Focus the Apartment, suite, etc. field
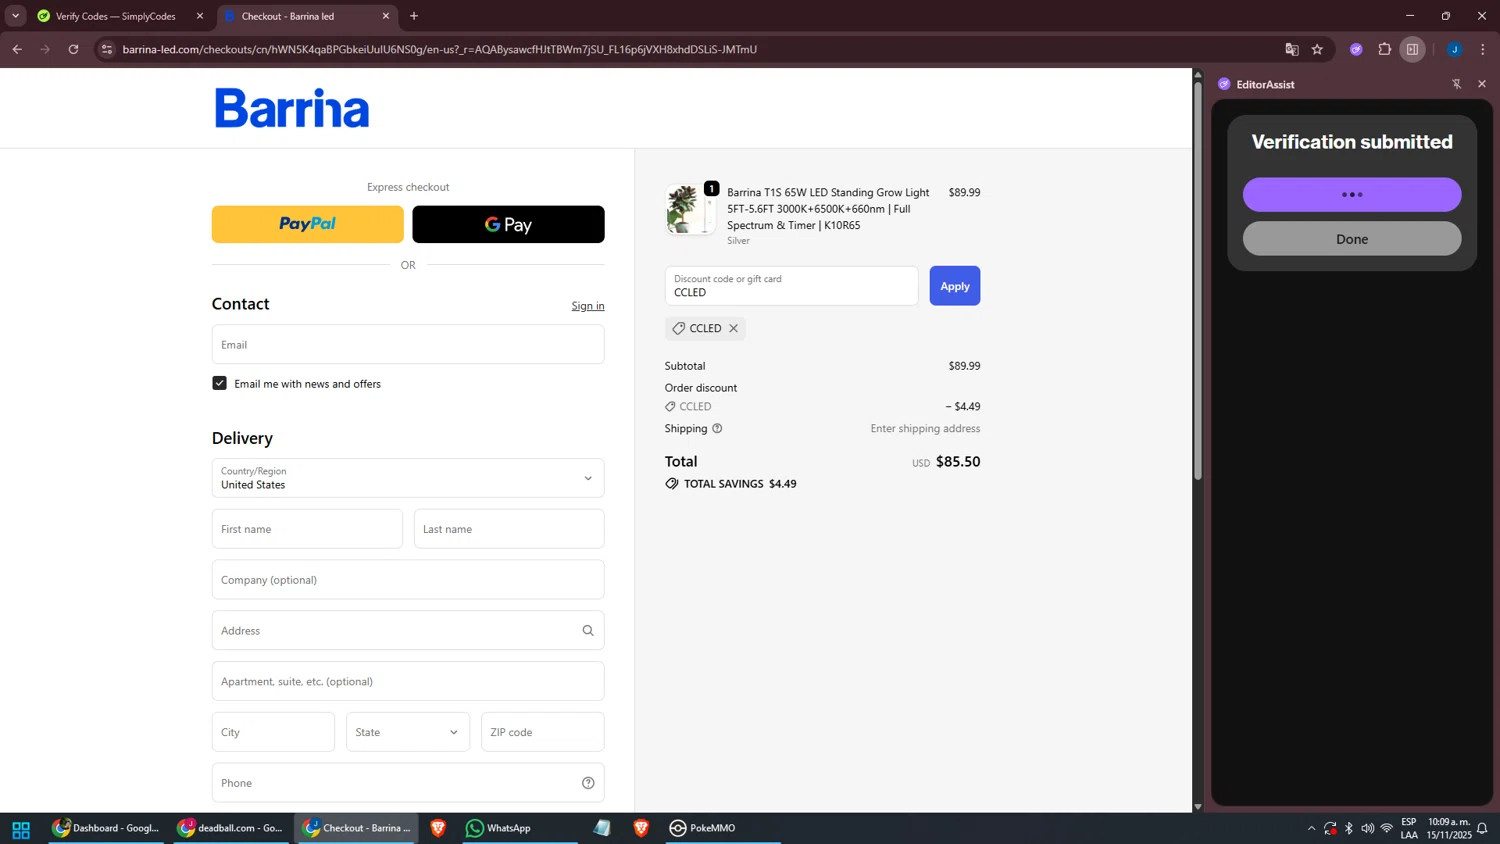This screenshot has height=844, width=1500. [x=408, y=681]
